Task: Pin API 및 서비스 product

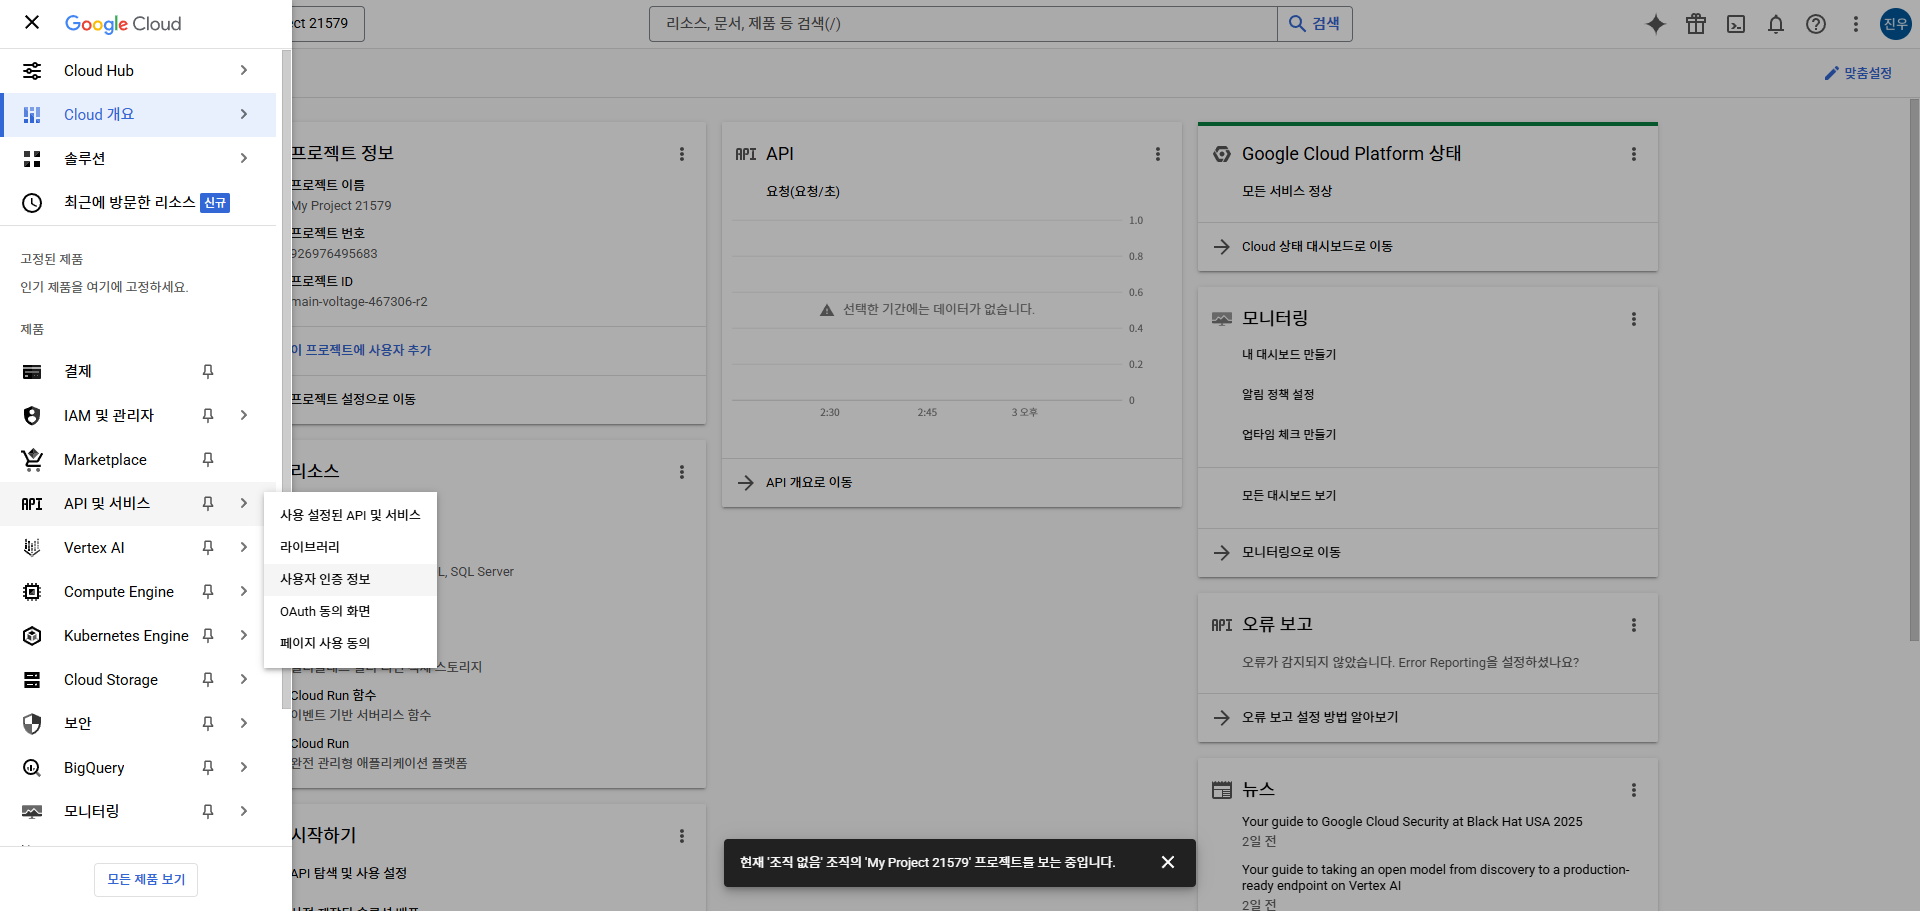Action: pyautogui.click(x=208, y=503)
